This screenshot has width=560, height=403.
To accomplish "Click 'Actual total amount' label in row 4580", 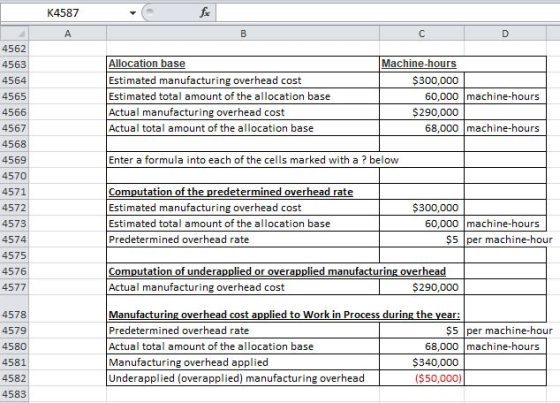I will point(243,346).
